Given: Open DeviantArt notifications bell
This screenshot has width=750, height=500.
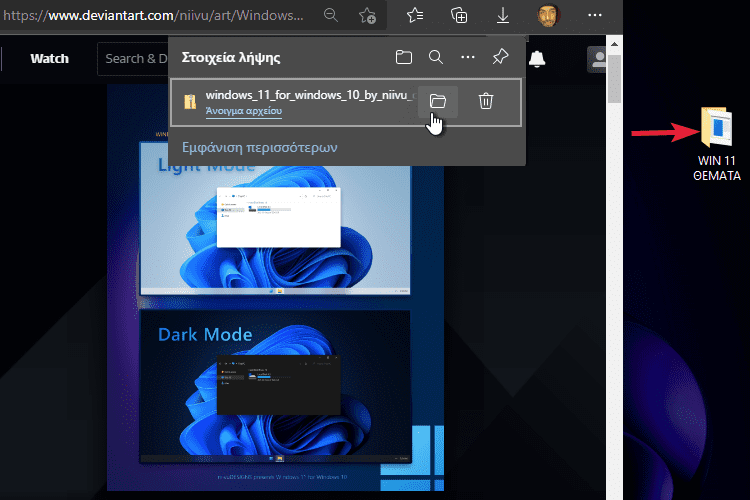Looking at the screenshot, I should (x=537, y=59).
